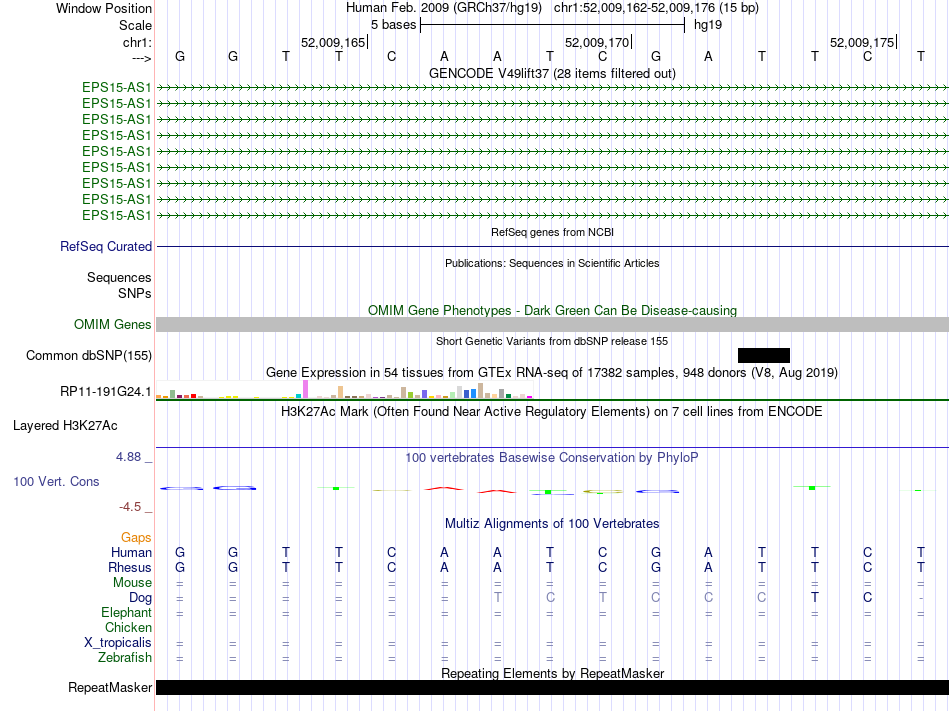Click the 4.88 conservation scale maximum
This screenshot has width=950, height=711.
pos(128,457)
